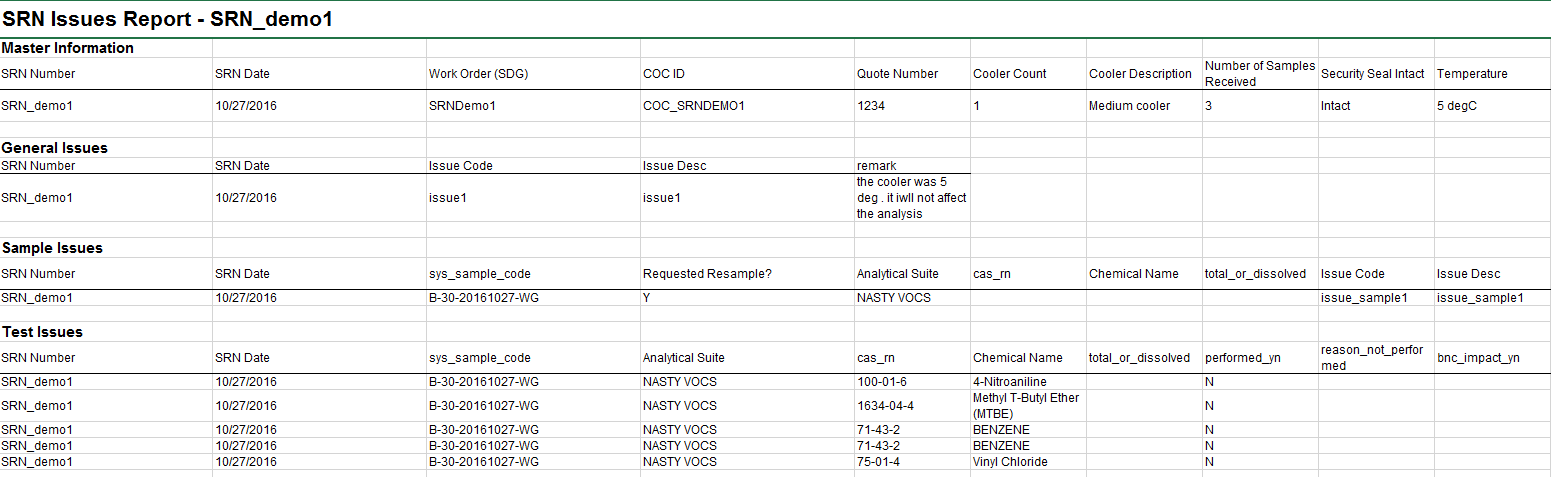Screen dimensions: 1551x477
Task: Click the Quote Number value 1234
Action: (871, 106)
